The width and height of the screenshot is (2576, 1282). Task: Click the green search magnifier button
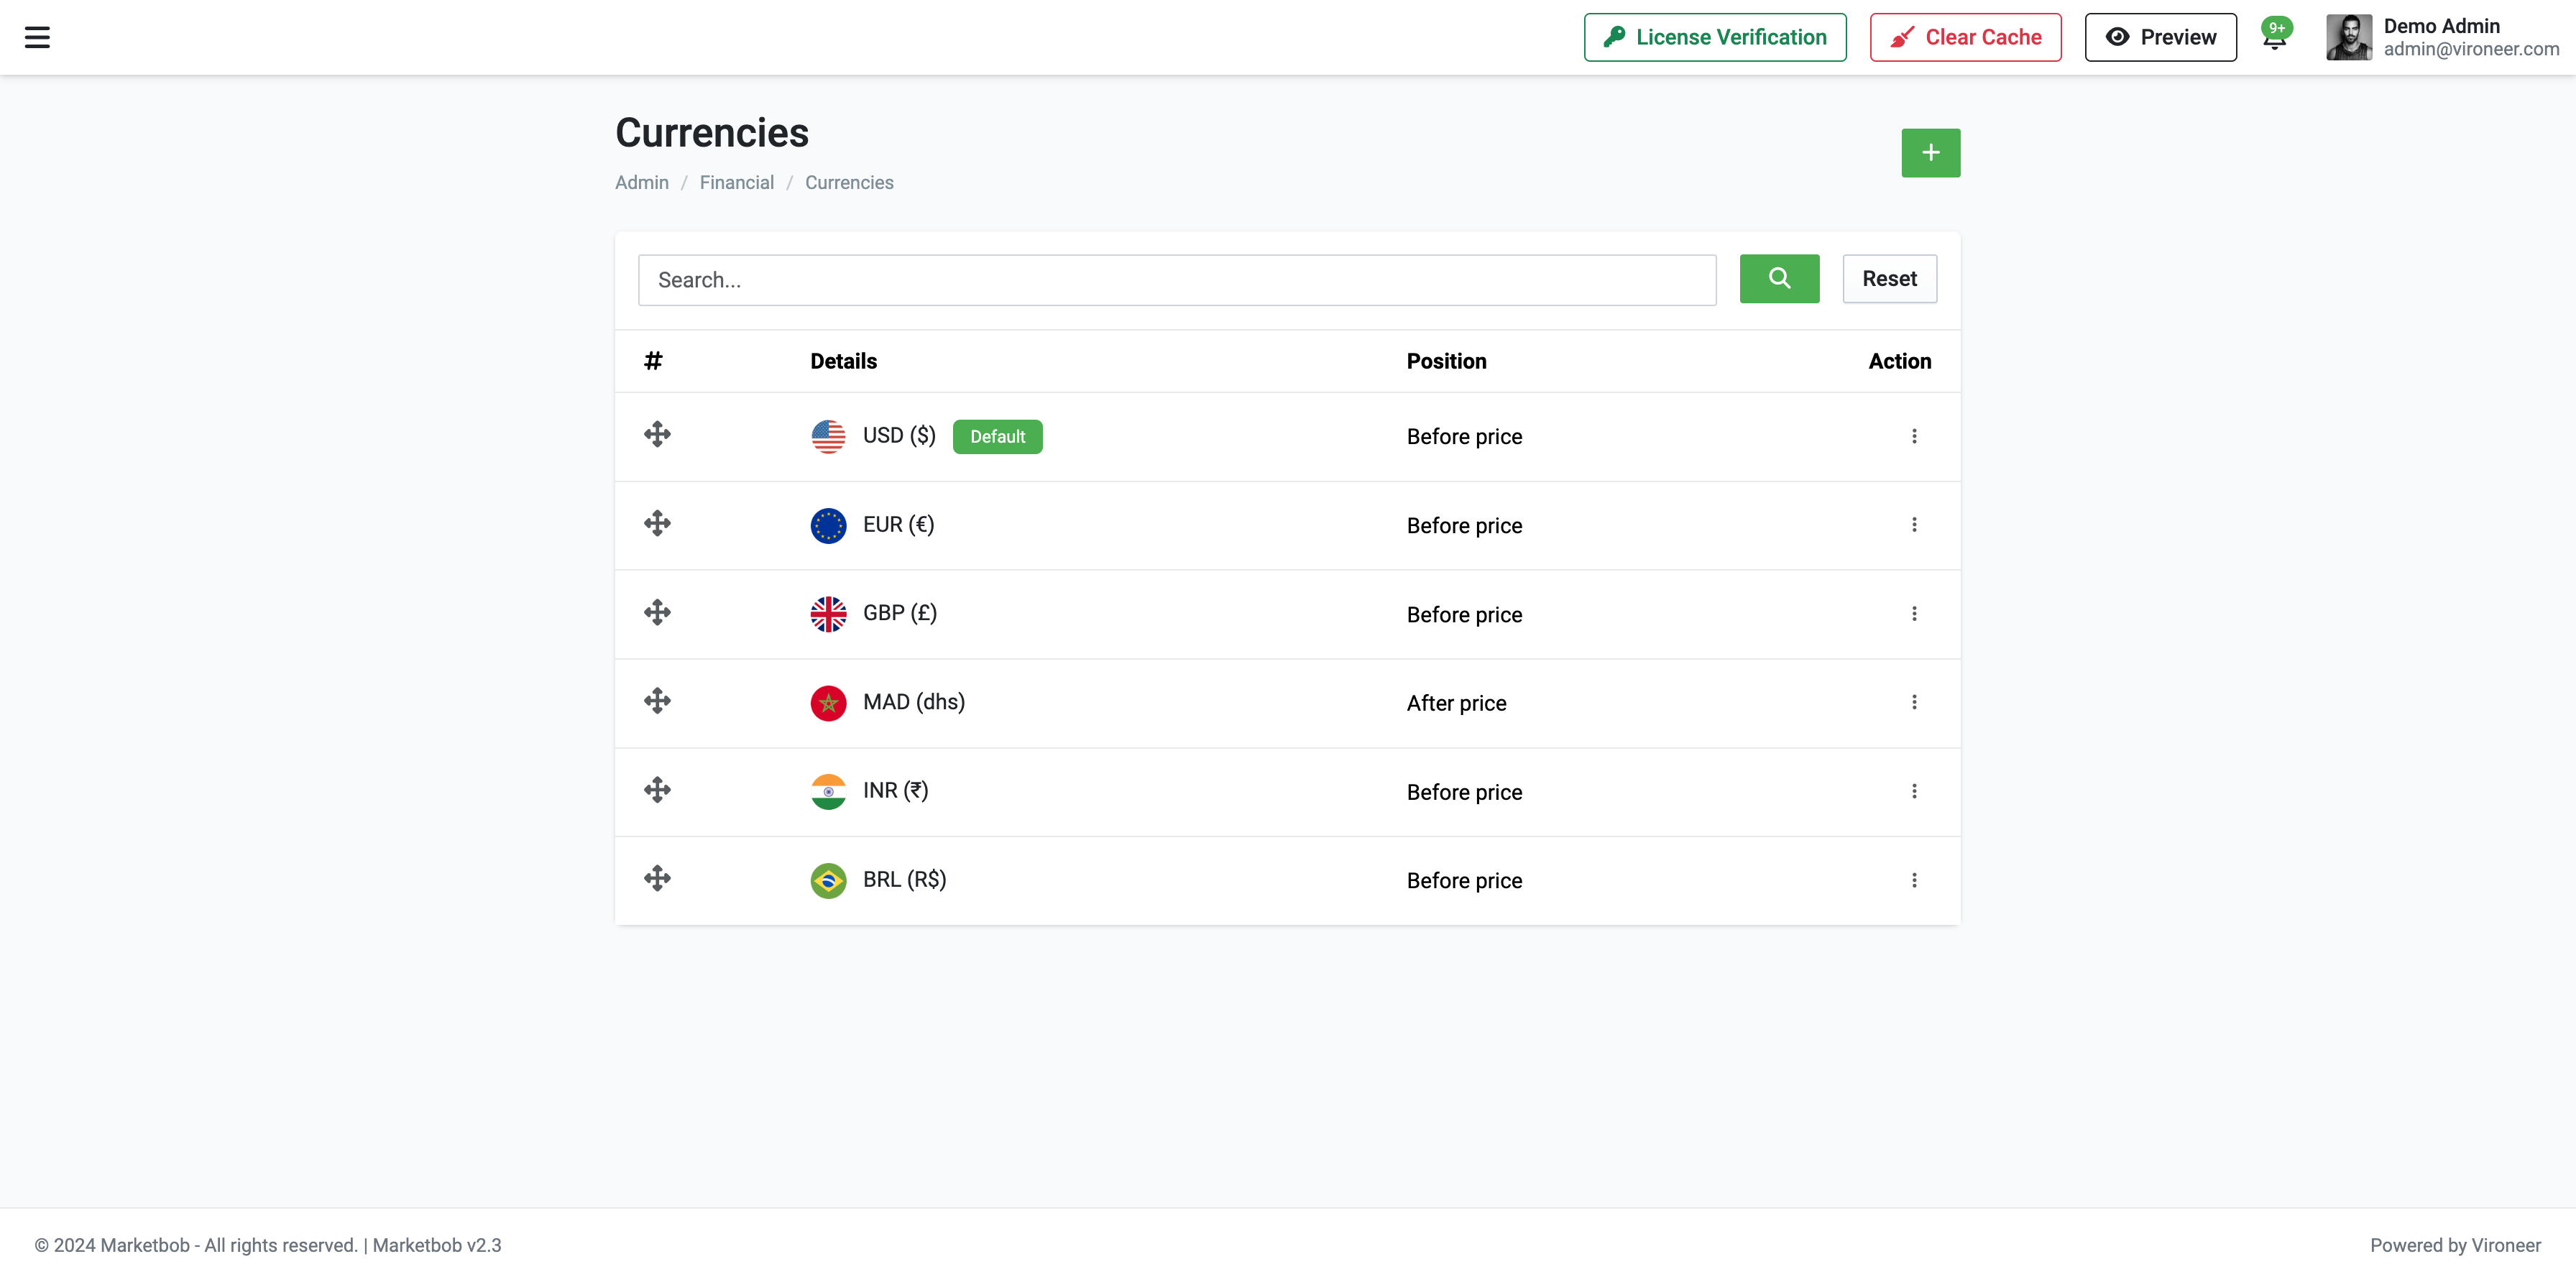(1779, 278)
